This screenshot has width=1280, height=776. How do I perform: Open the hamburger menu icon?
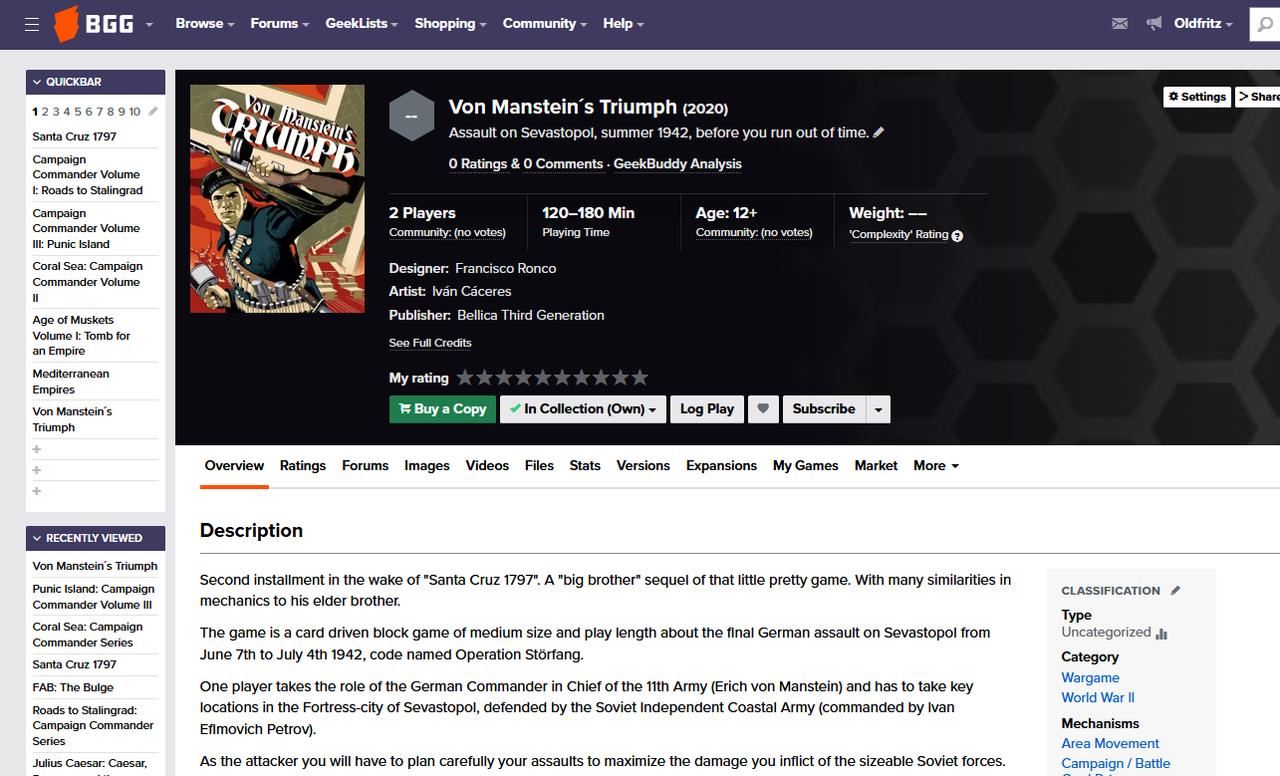point(32,24)
